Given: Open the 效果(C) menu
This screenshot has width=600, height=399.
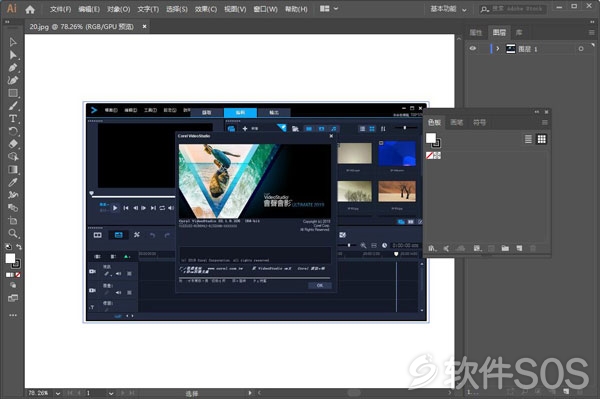Looking at the screenshot, I should (205, 9).
